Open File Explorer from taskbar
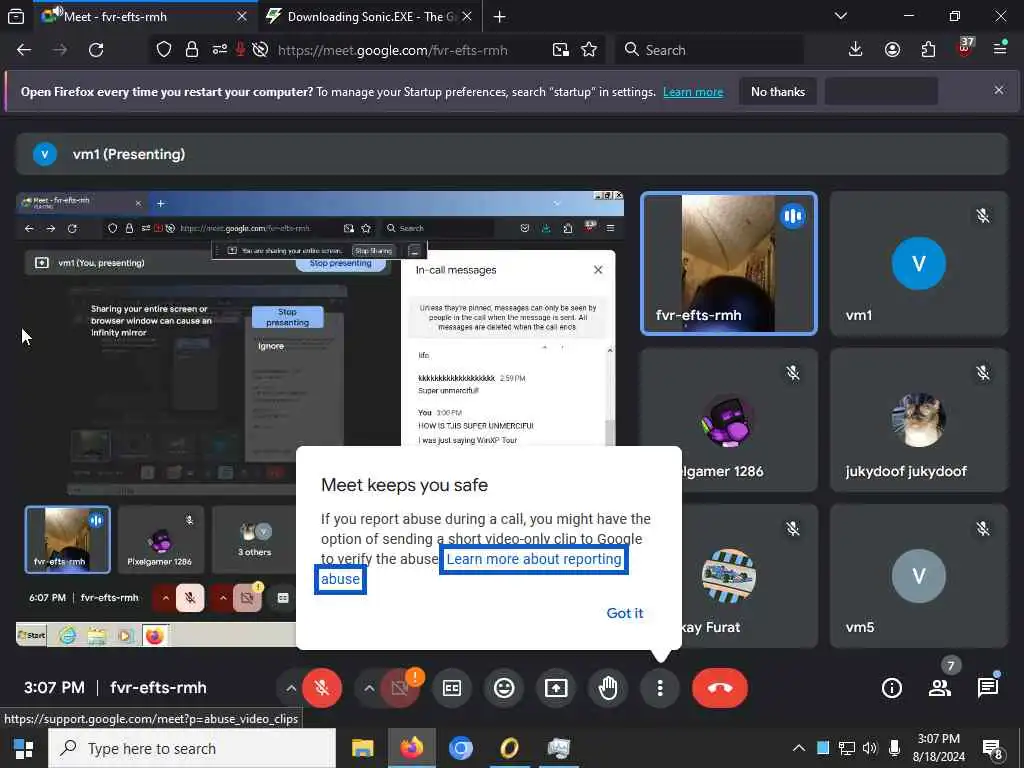This screenshot has height=768, width=1024. coord(362,748)
